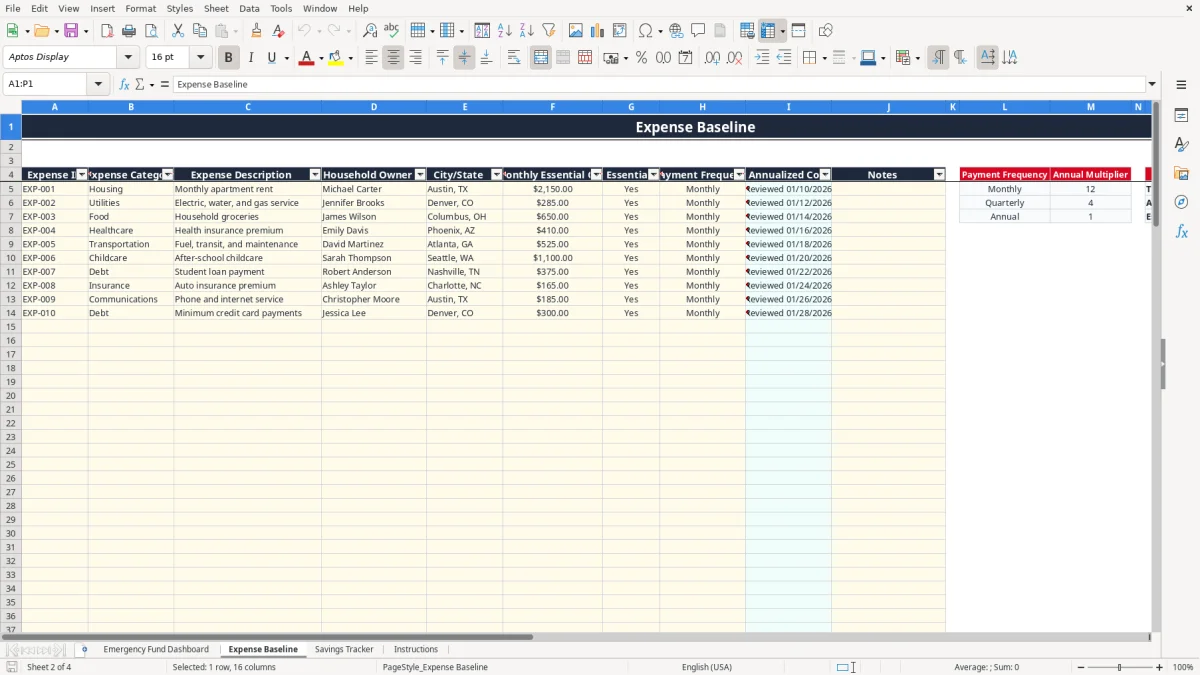Click the Spelling check icon

pyautogui.click(x=392, y=31)
